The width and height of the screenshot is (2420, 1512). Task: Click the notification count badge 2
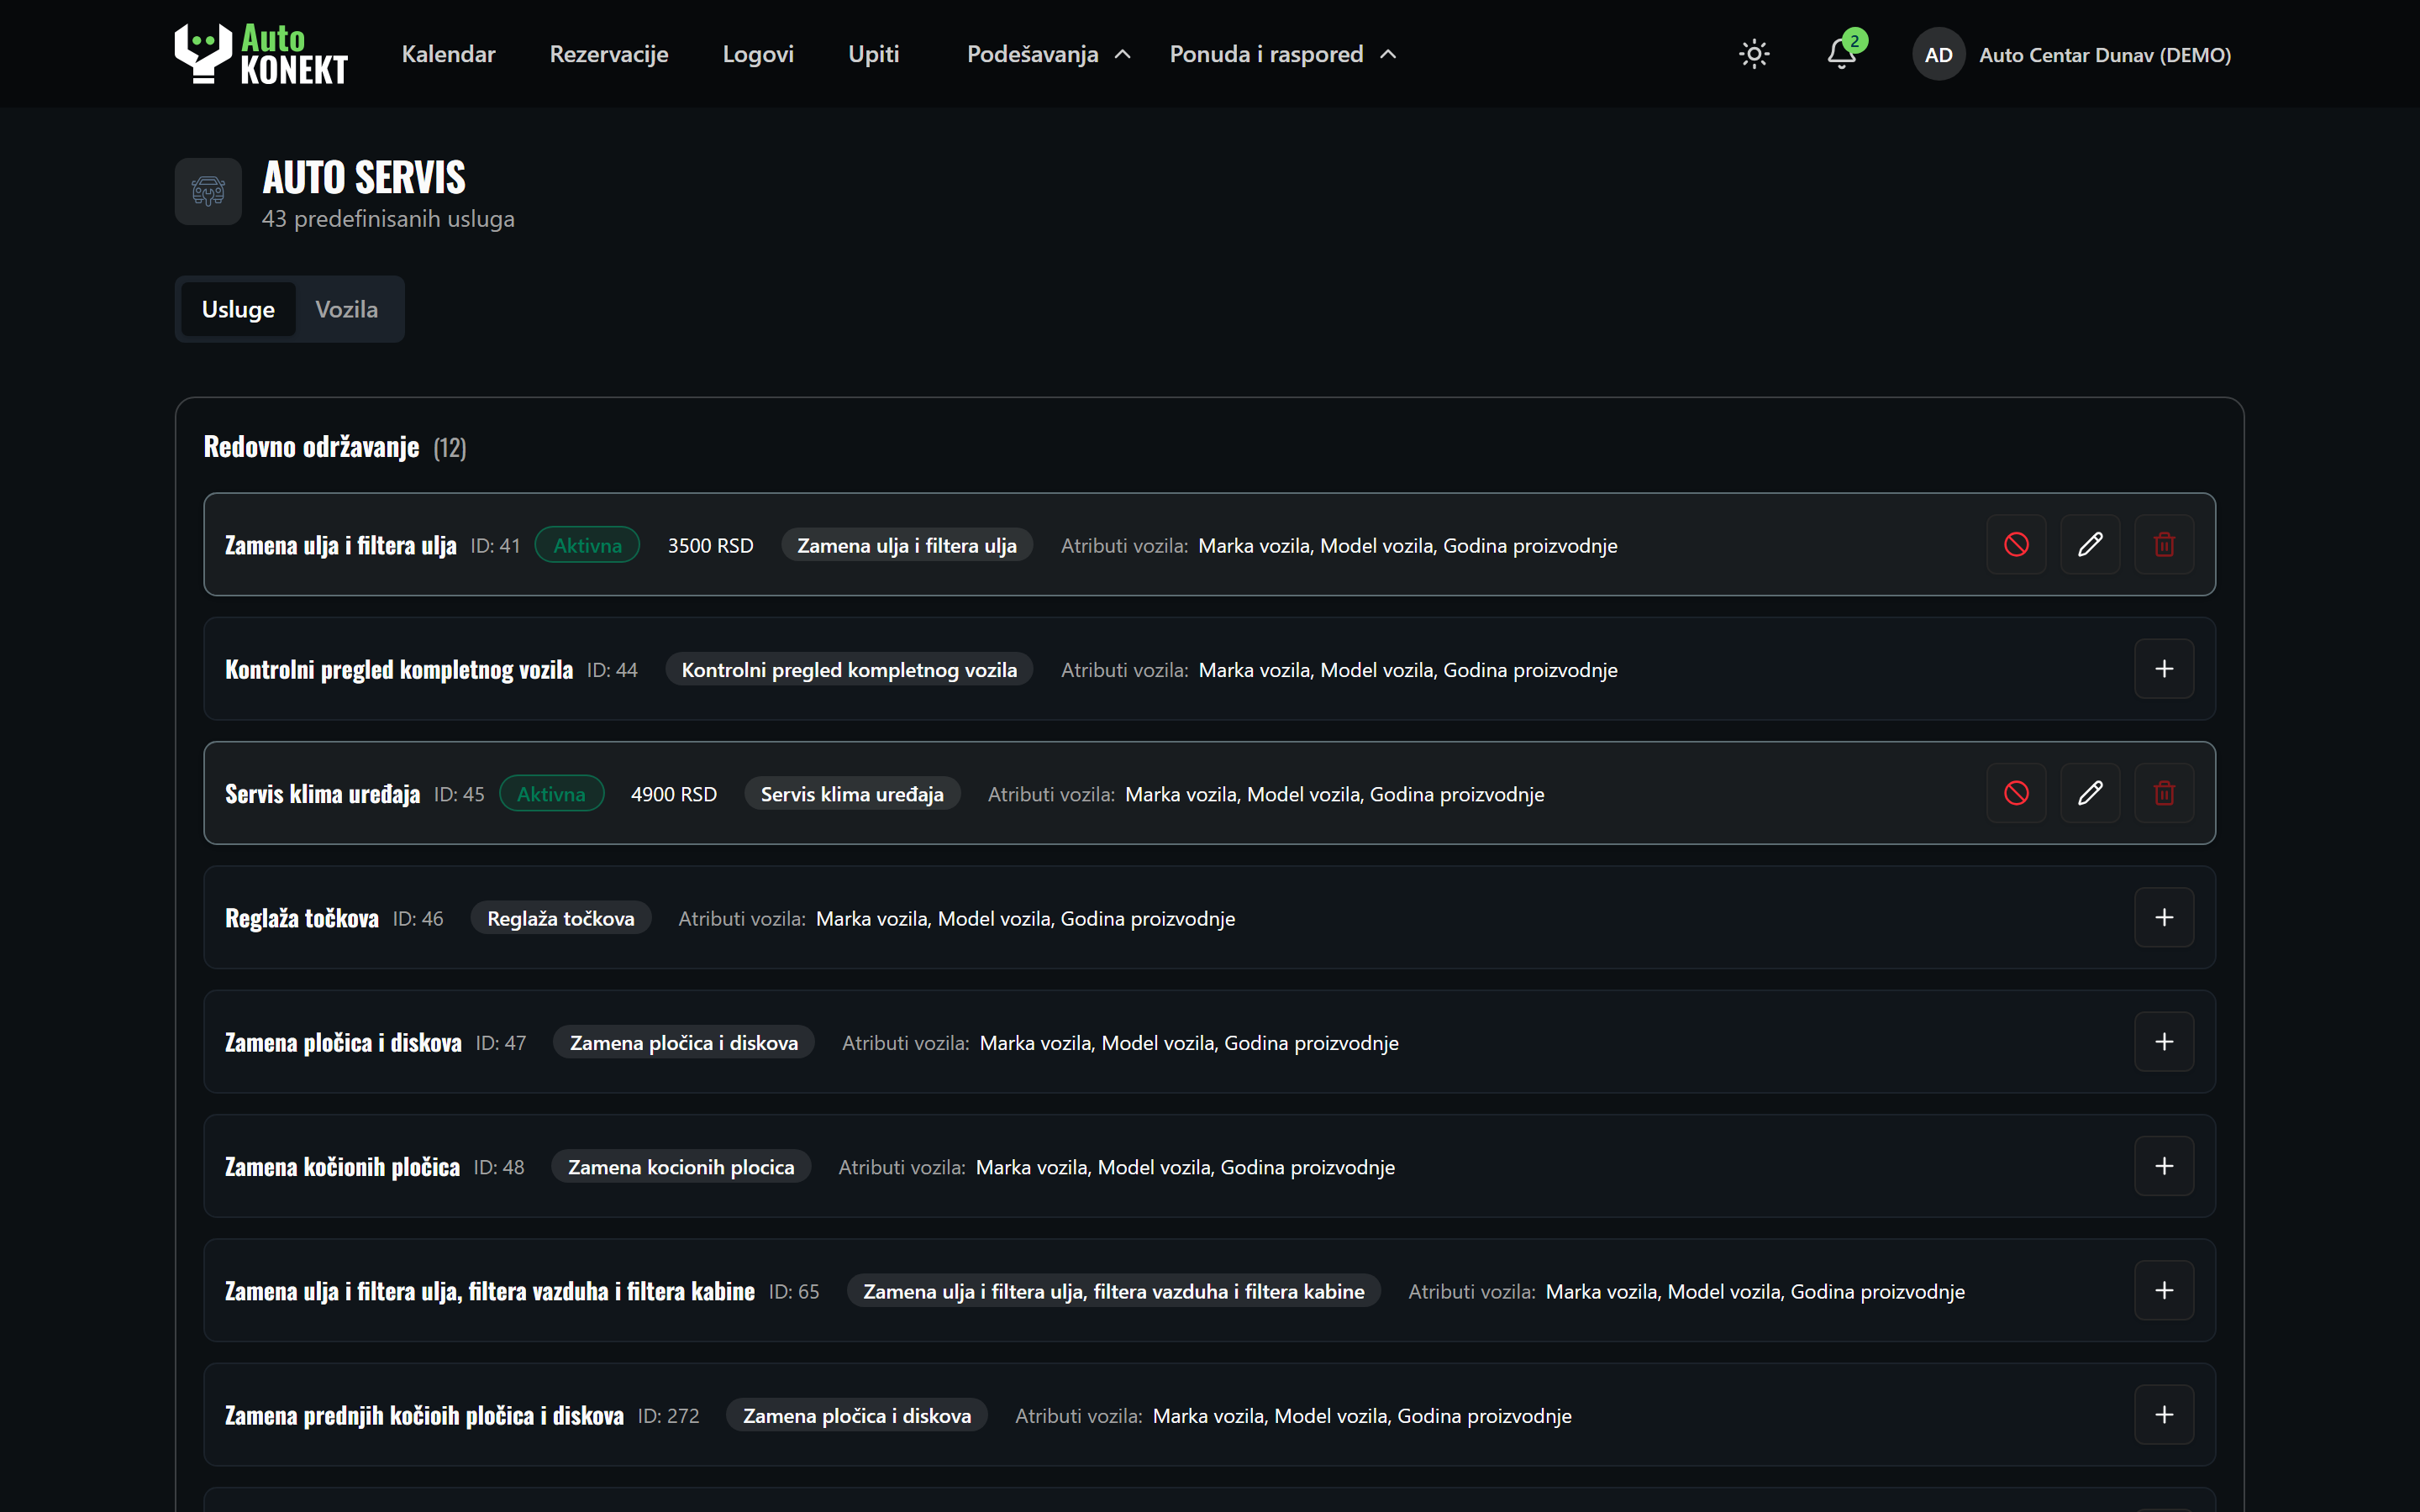click(x=1854, y=40)
